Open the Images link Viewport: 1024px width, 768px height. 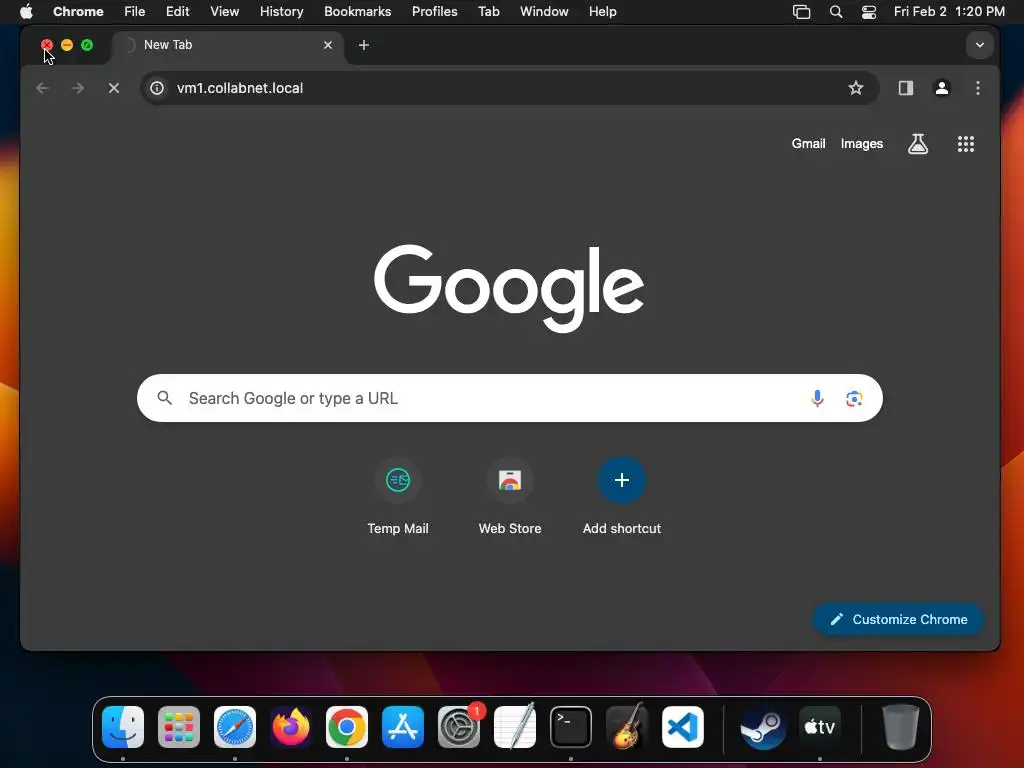[x=861, y=144]
